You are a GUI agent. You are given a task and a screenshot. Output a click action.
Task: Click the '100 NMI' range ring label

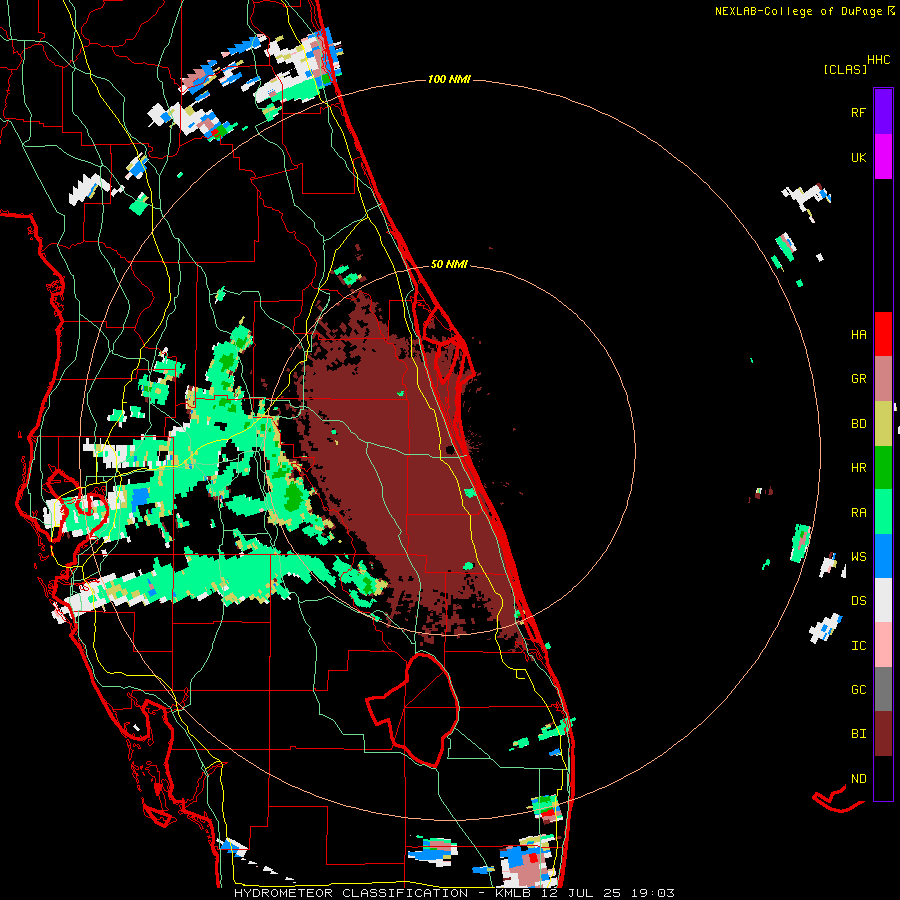click(x=449, y=79)
